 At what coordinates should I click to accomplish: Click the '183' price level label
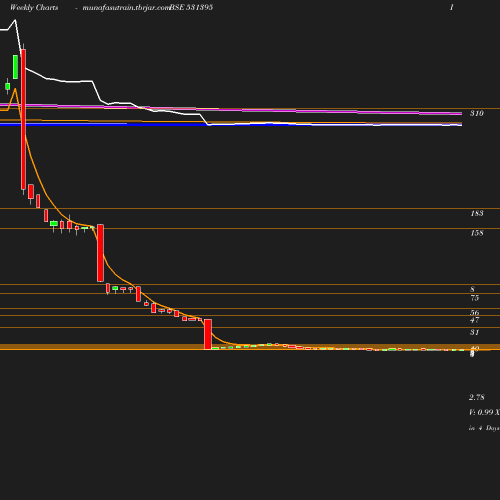[x=477, y=213]
